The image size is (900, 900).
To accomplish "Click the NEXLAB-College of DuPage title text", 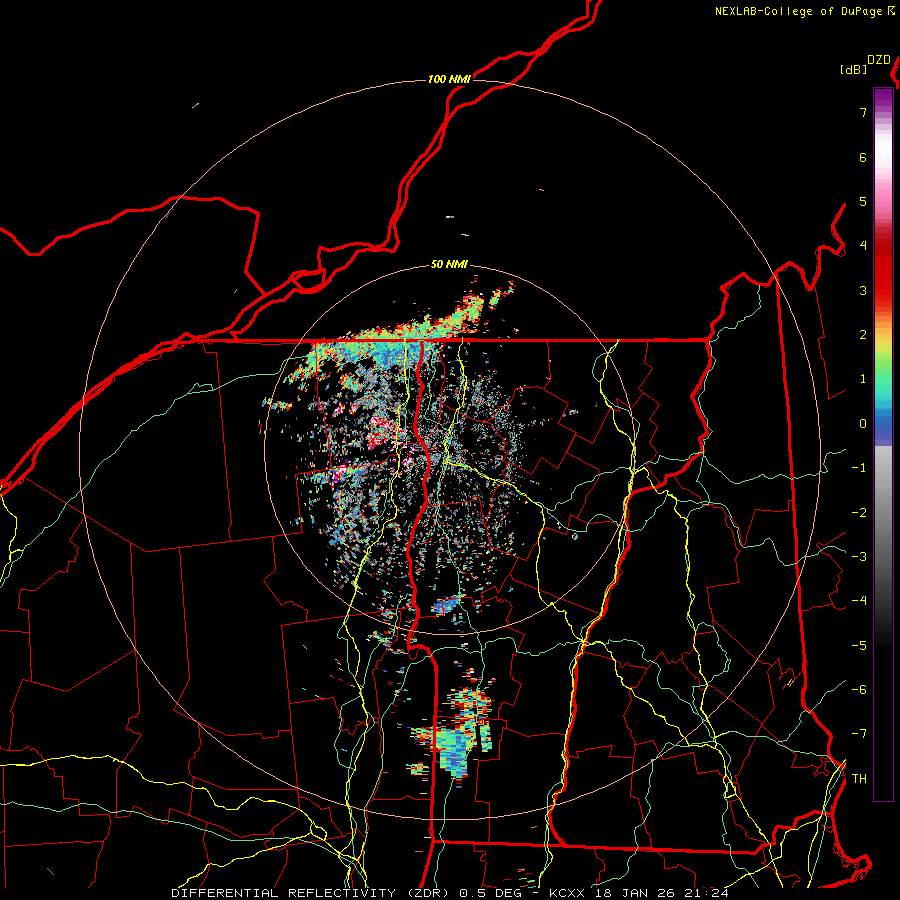I will pyautogui.click(x=799, y=11).
